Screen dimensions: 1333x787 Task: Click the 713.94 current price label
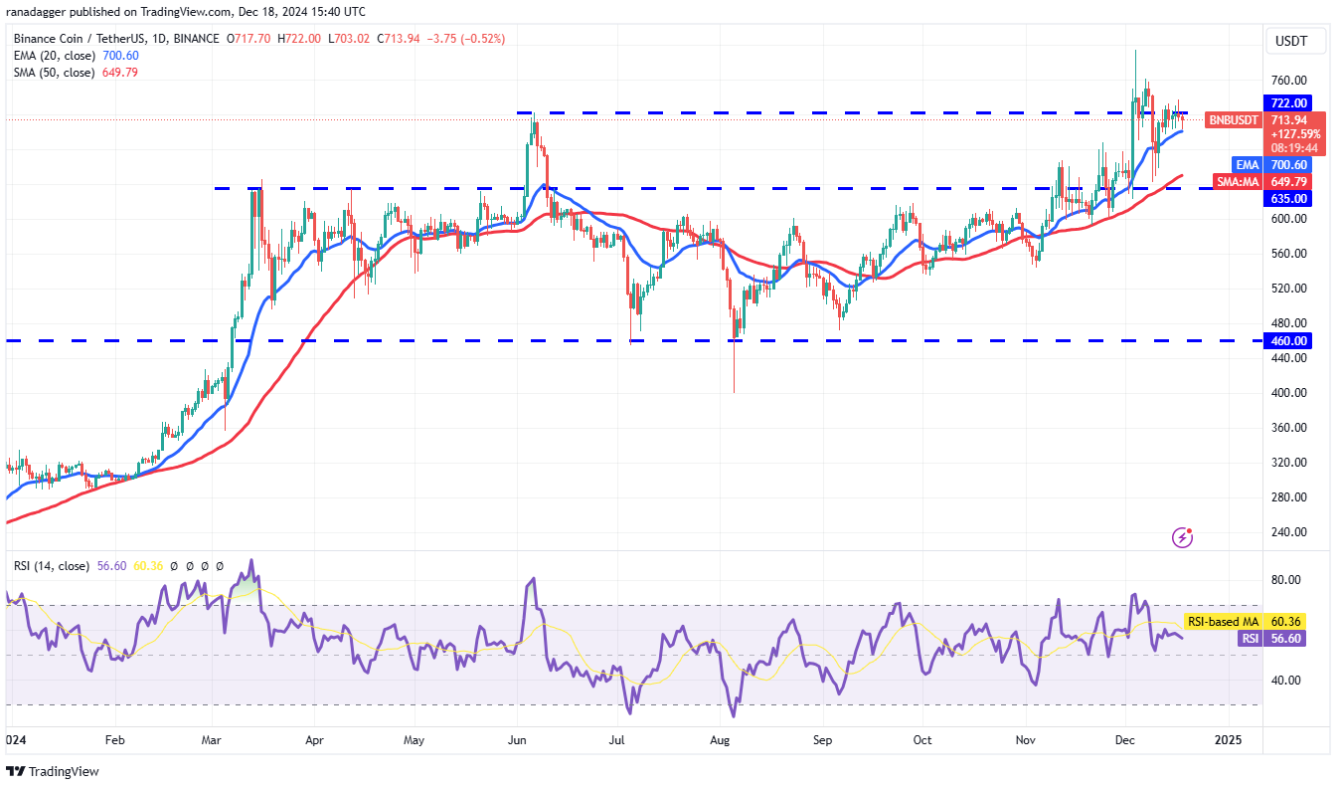1288,119
